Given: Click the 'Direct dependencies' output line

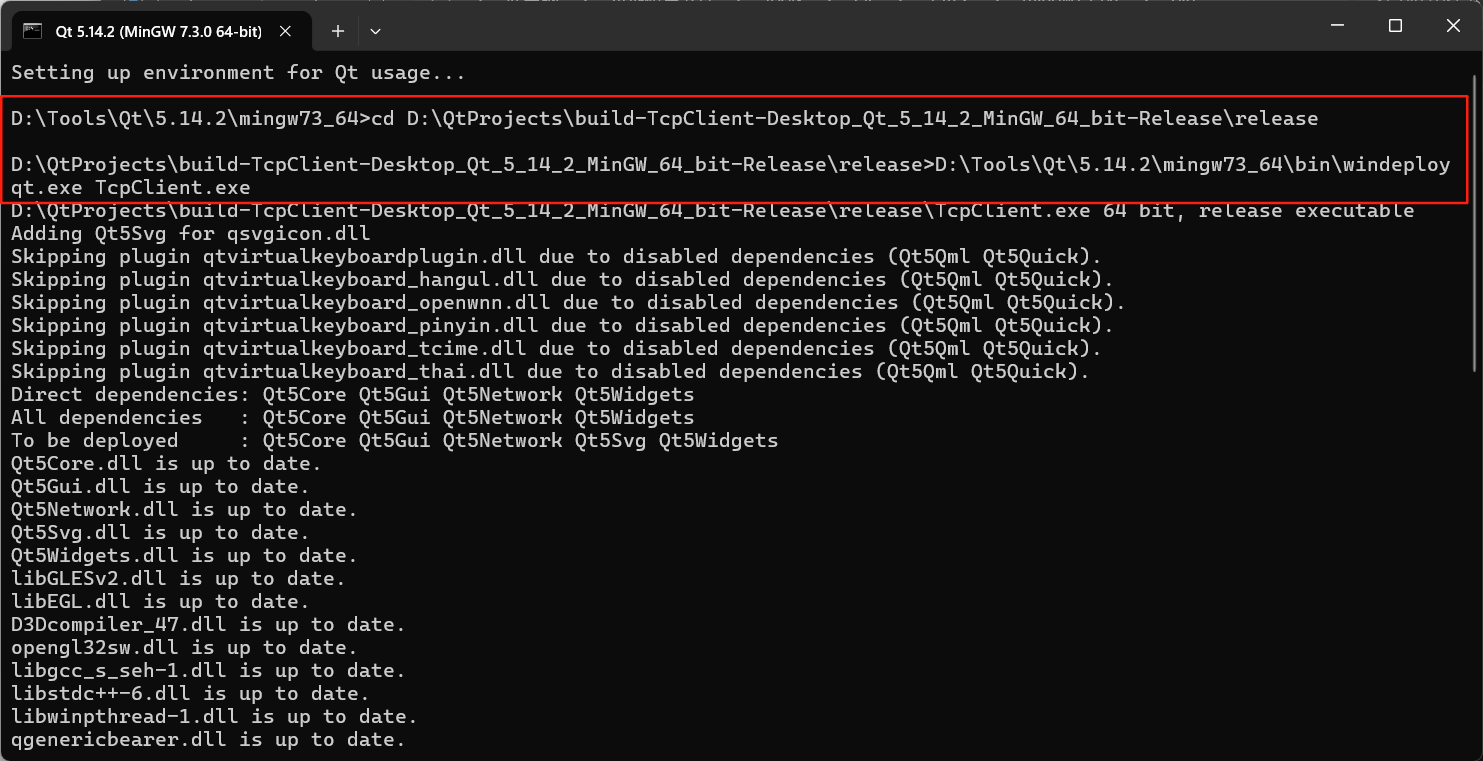Looking at the screenshot, I should point(350,394).
